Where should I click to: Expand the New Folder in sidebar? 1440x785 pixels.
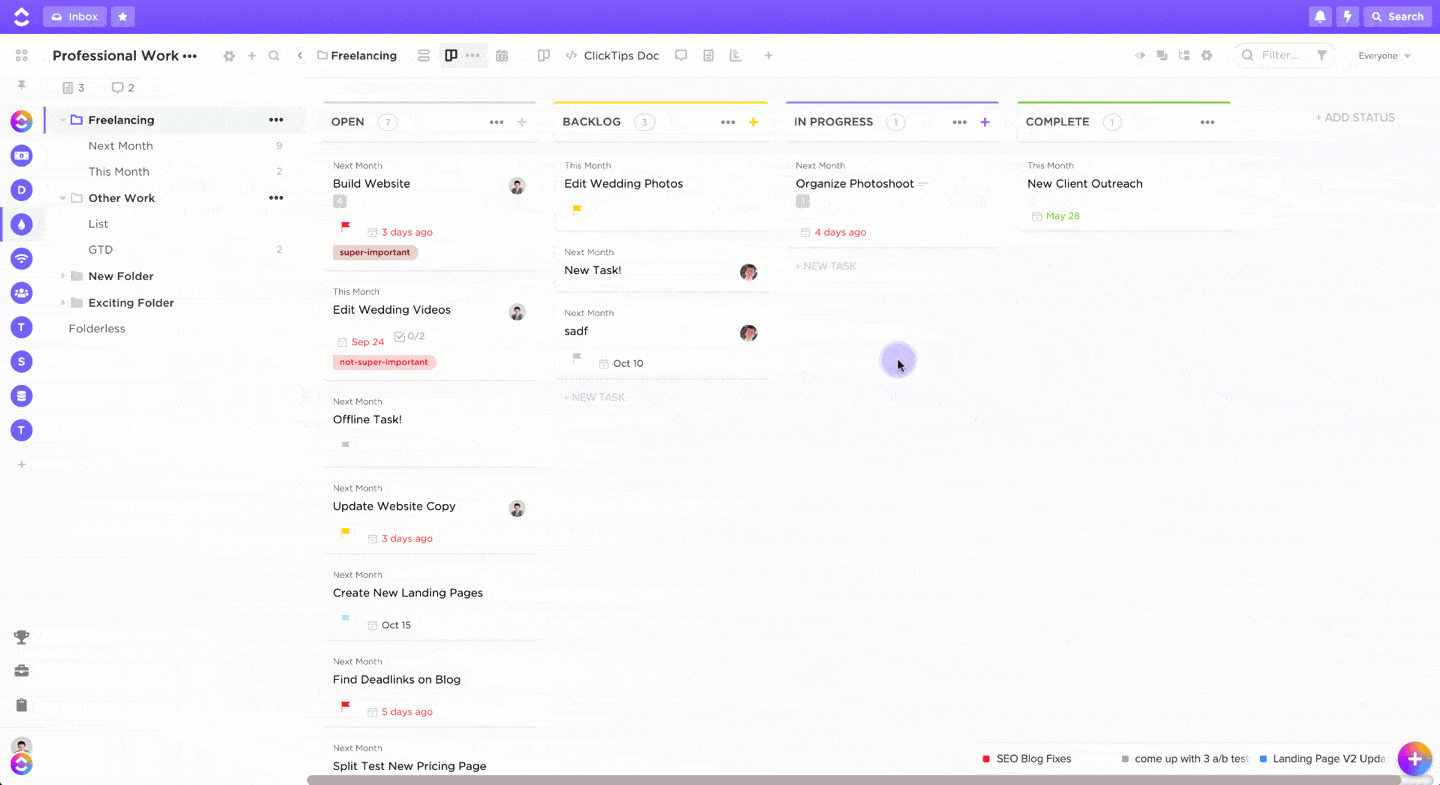click(x=61, y=275)
